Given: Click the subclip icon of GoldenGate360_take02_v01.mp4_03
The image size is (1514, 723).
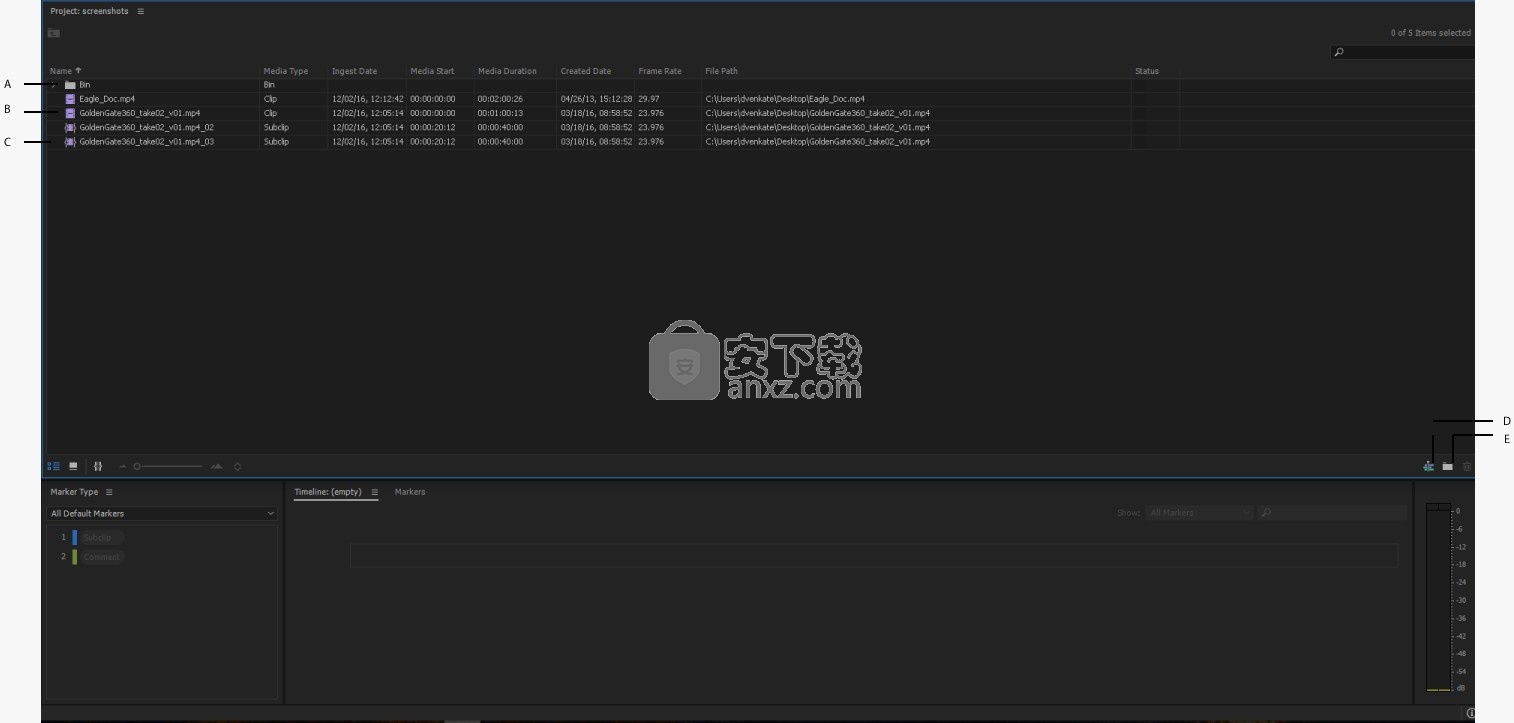Looking at the screenshot, I should [x=70, y=142].
